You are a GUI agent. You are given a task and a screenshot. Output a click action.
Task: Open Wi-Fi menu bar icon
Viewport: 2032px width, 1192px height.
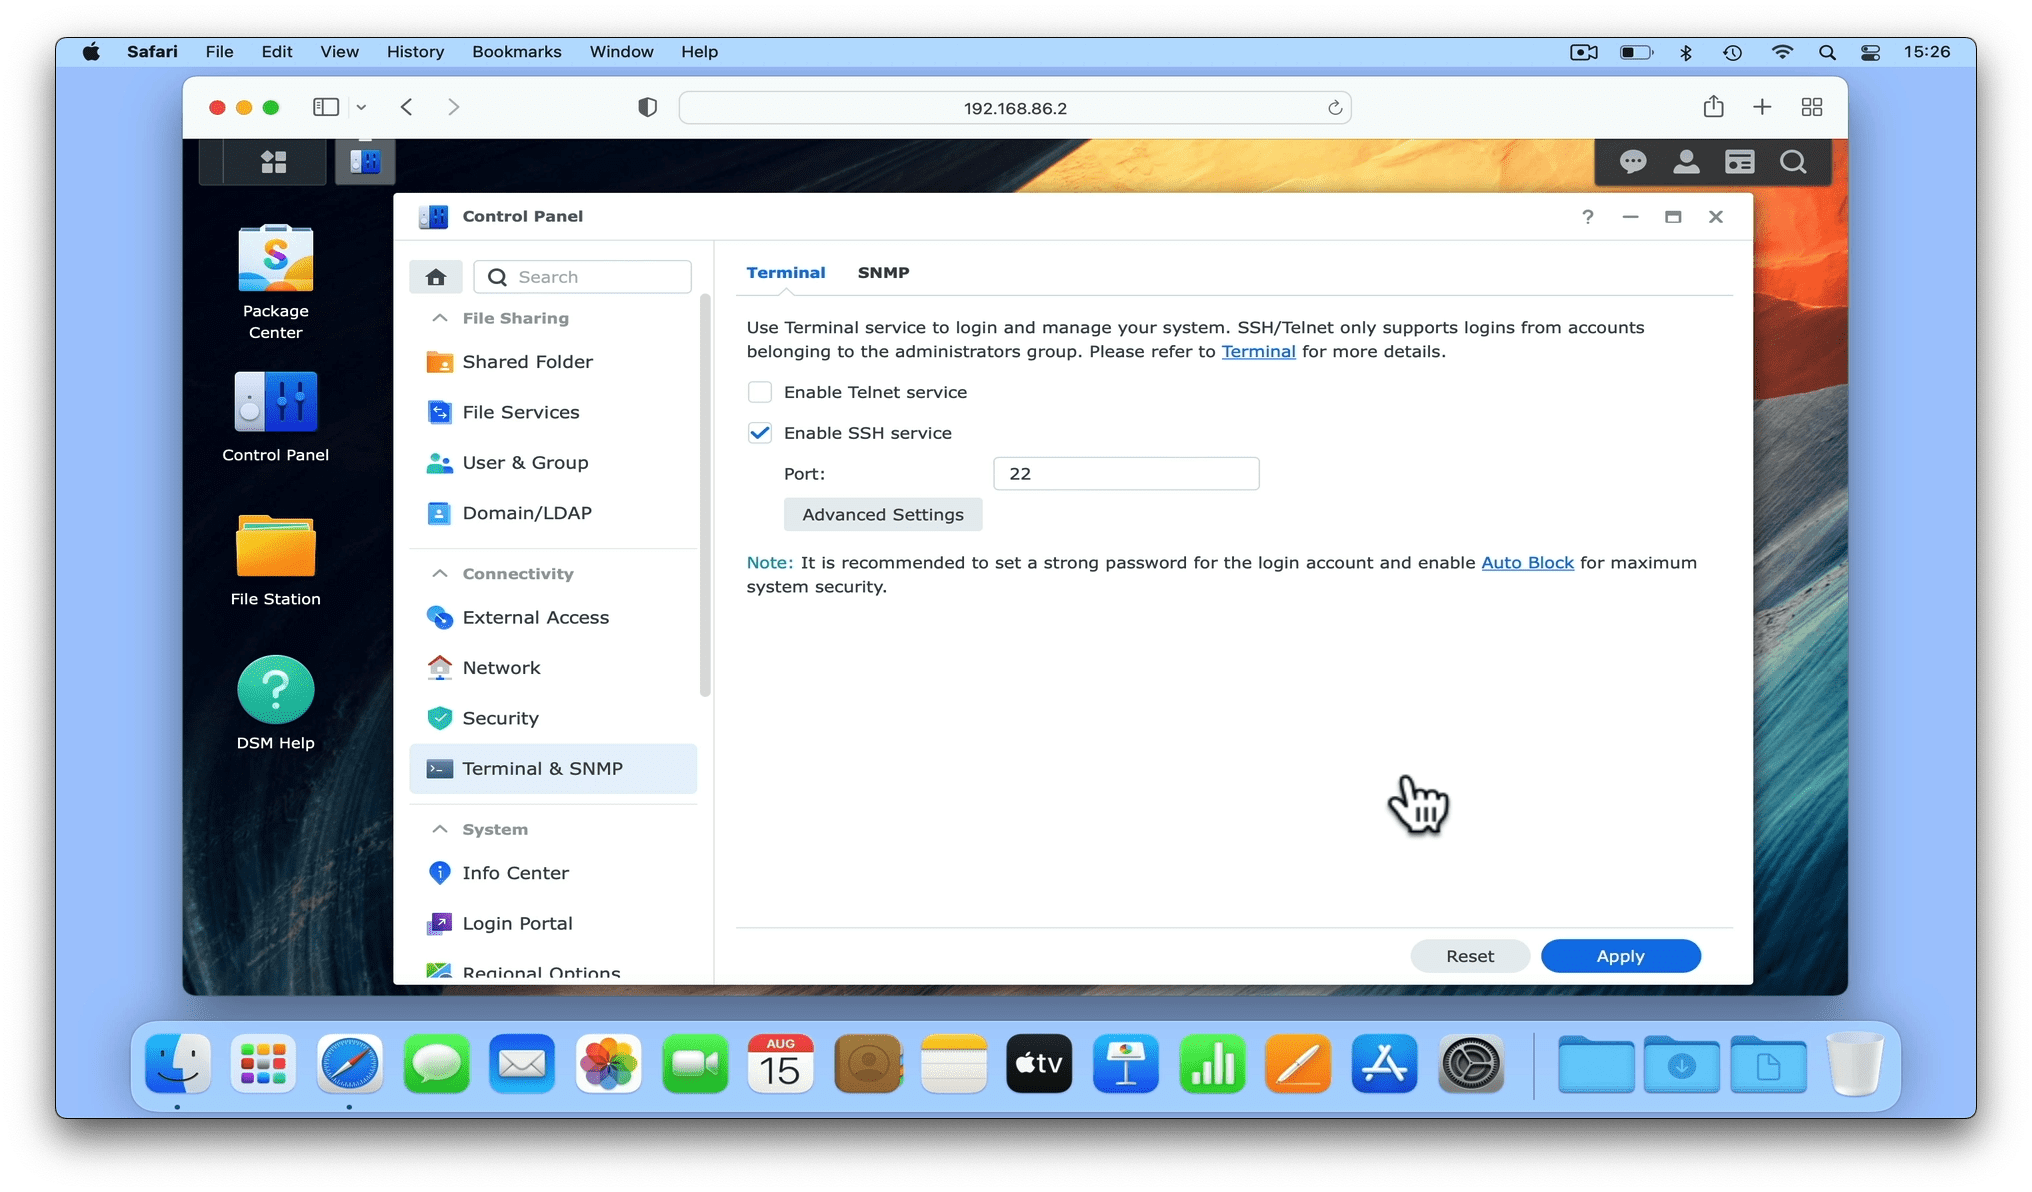point(1781,52)
